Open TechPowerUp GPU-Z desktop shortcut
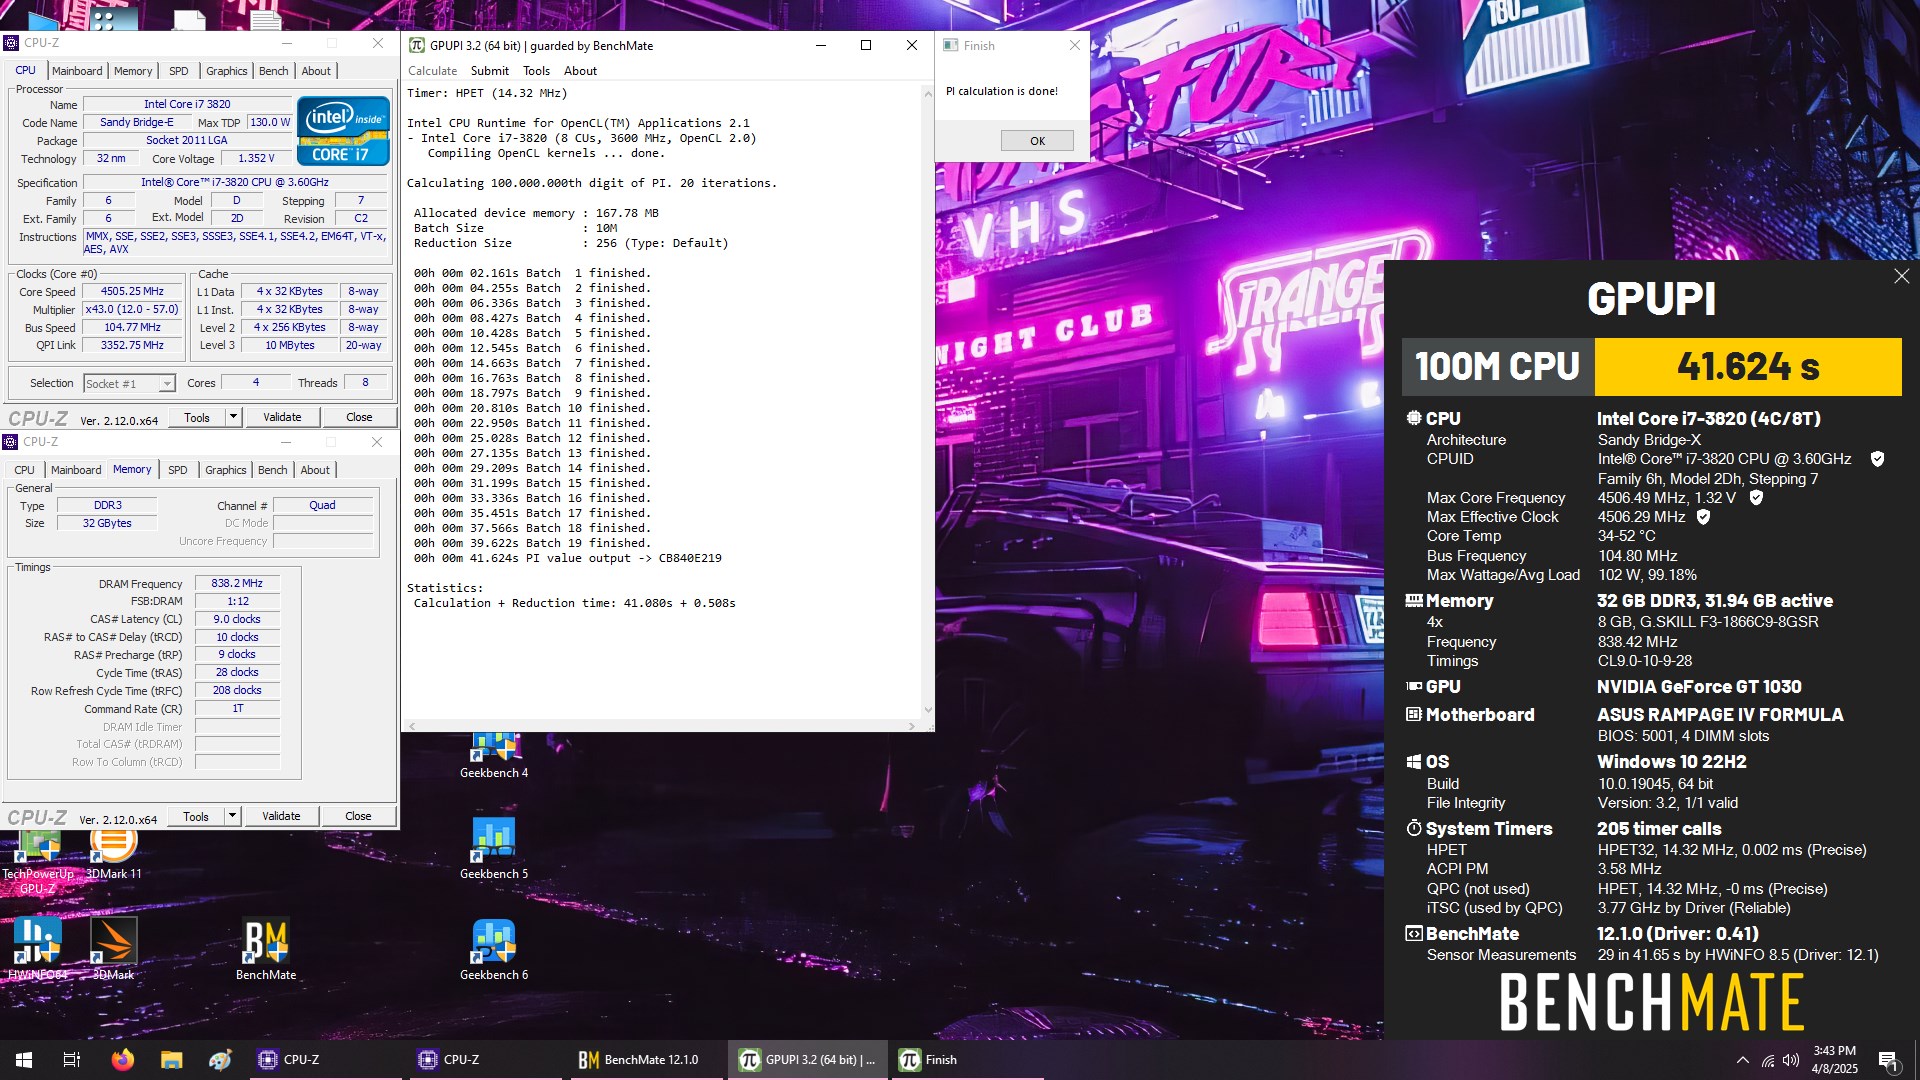 [x=38, y=862]
